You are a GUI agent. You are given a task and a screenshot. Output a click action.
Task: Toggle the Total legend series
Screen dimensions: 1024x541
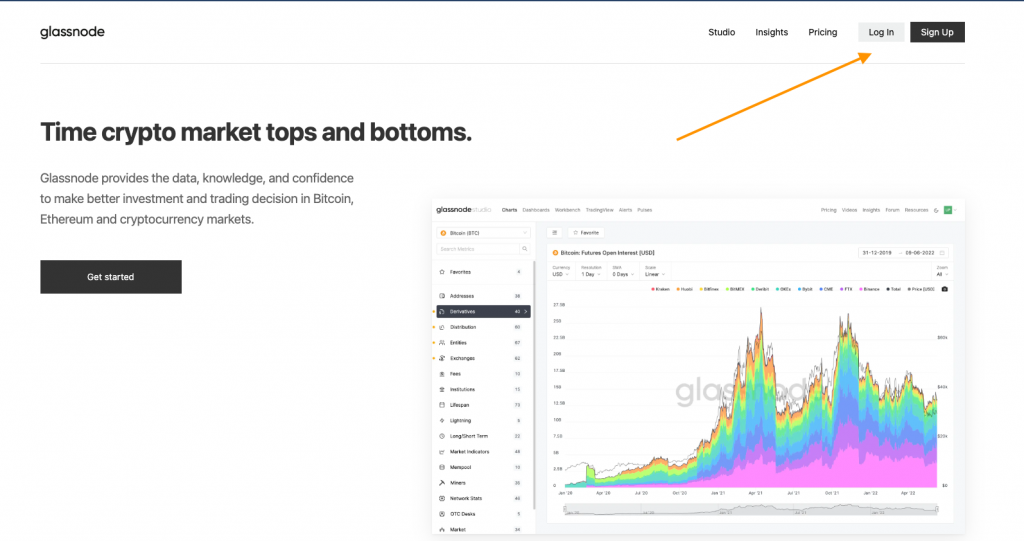coord(894,289)
